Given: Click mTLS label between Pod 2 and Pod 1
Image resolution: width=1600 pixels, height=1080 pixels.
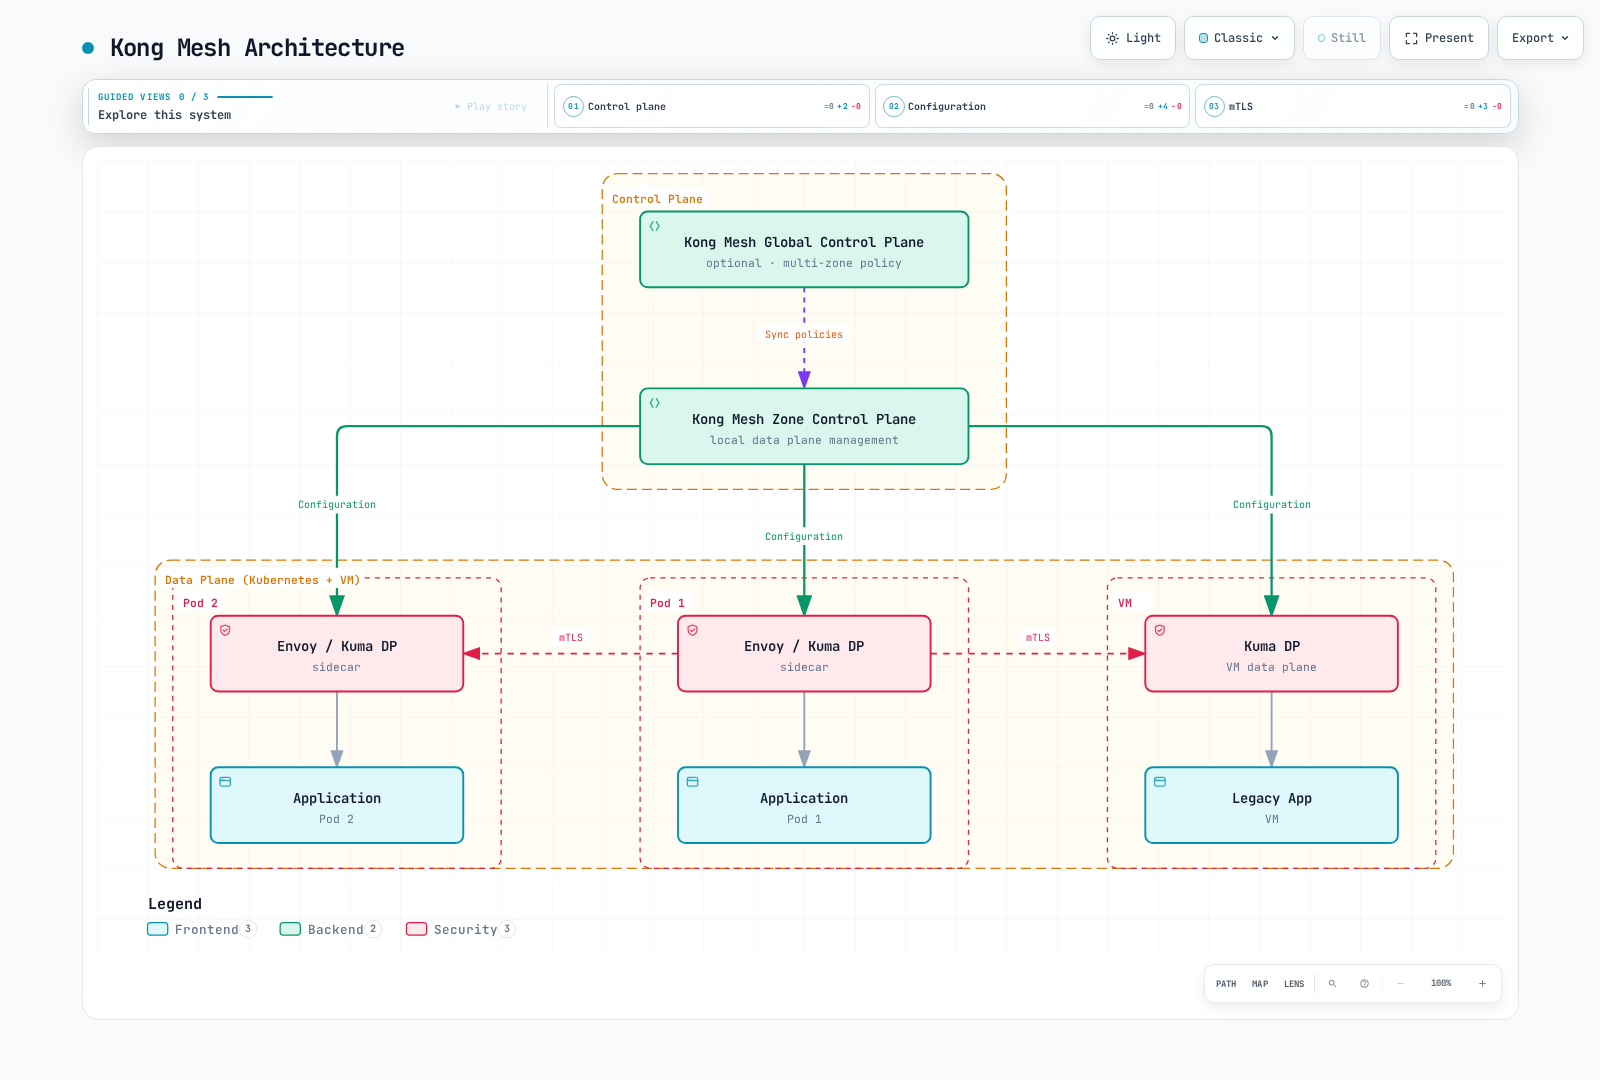Looking at the screenshot, I should (571, 638).
